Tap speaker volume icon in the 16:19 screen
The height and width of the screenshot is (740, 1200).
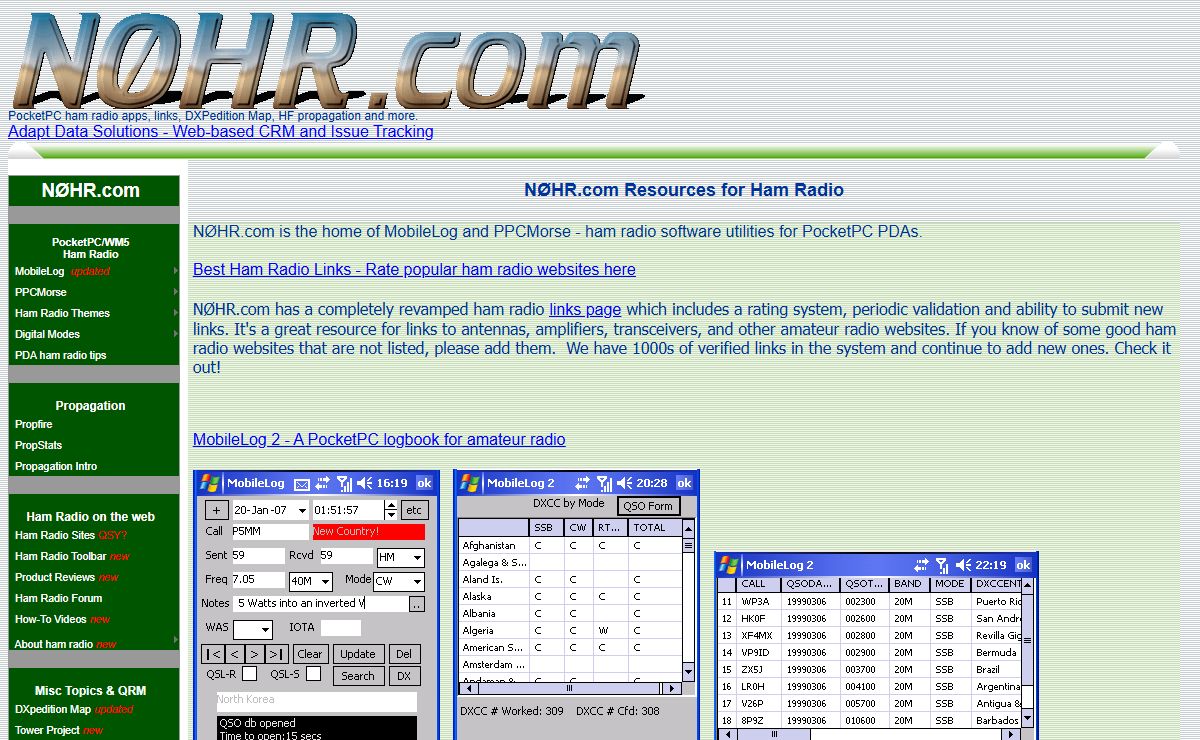pos(365,483)
